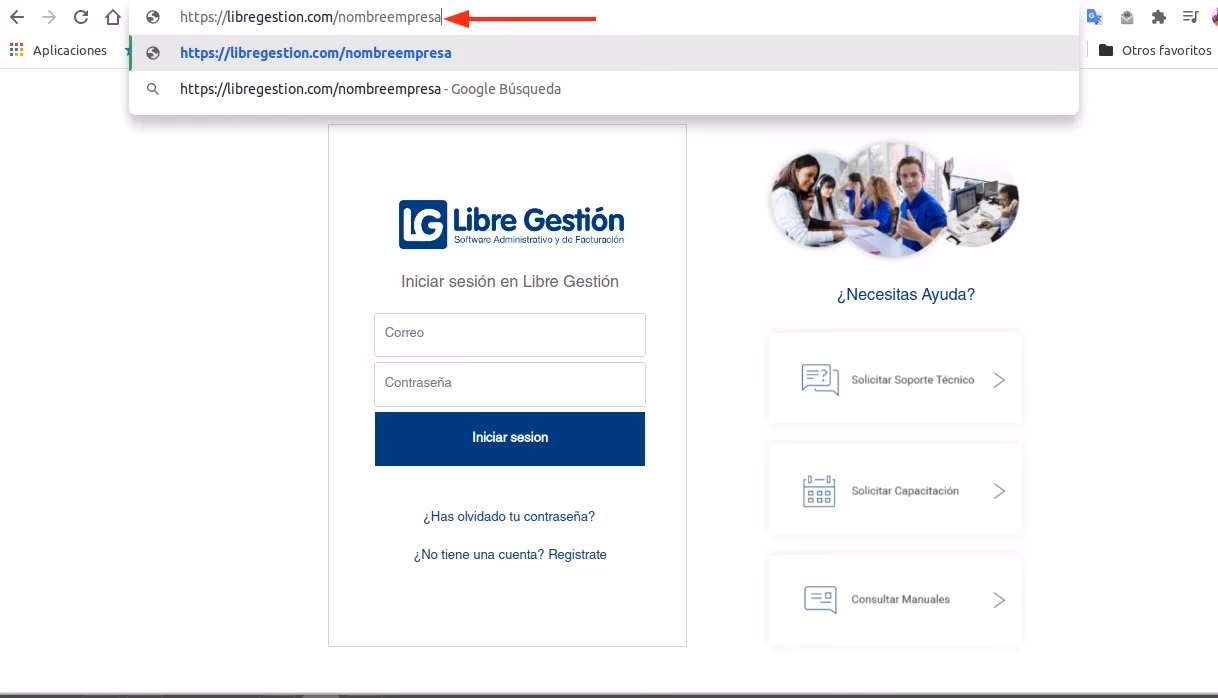Open the forgotten password link

pyautogui.click(x=509, y=516)
